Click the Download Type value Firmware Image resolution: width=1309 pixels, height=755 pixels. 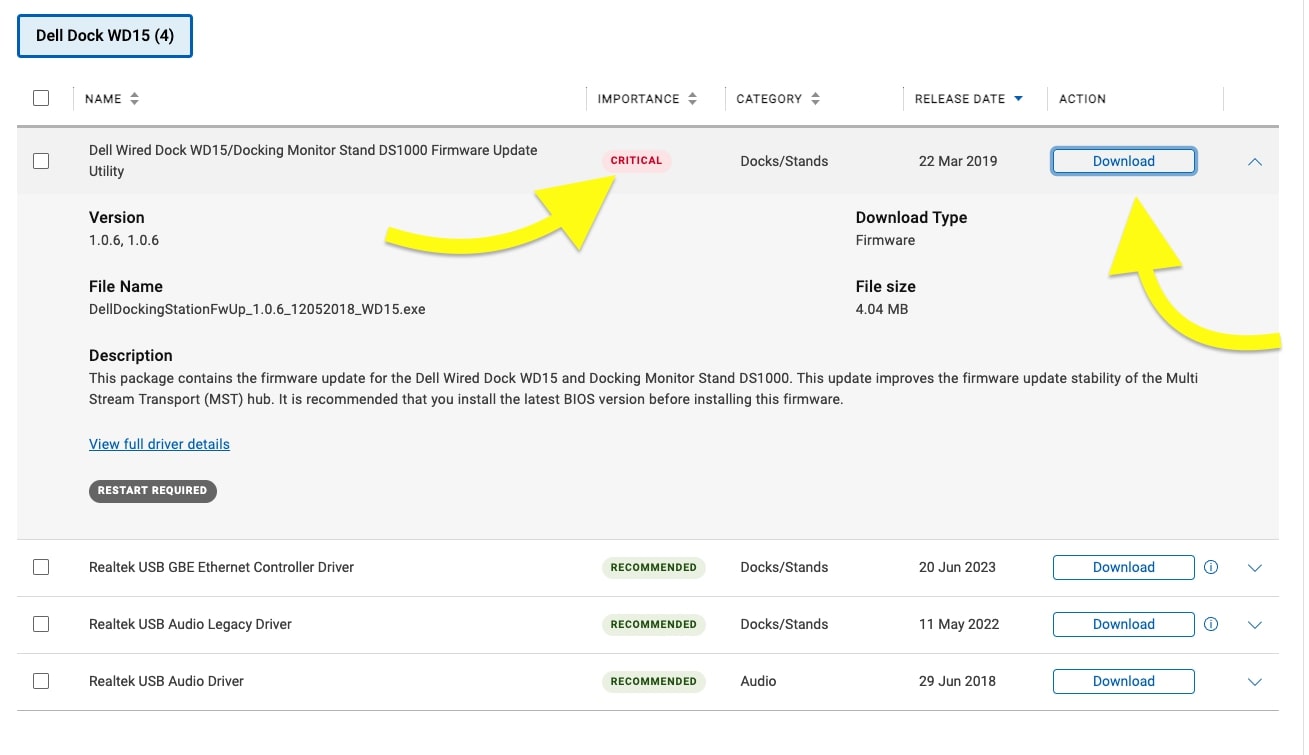[x=885, y=240]
